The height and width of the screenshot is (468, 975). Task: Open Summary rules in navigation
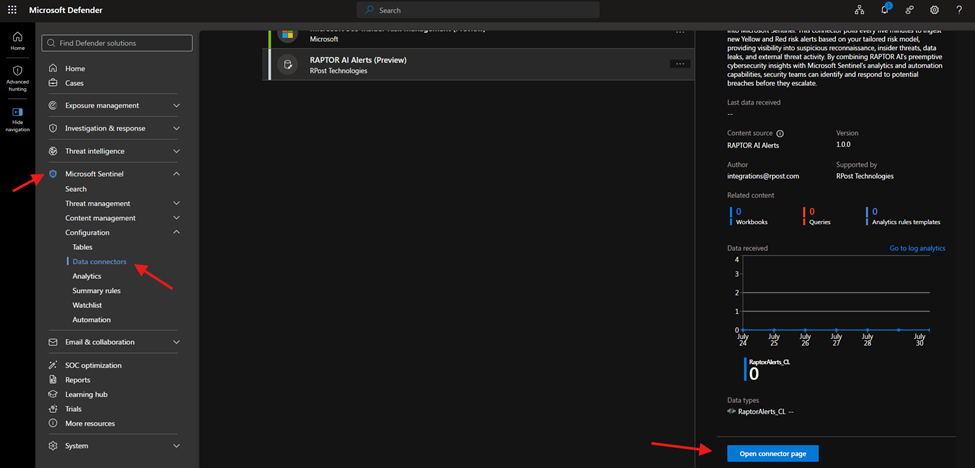(96, 291)
